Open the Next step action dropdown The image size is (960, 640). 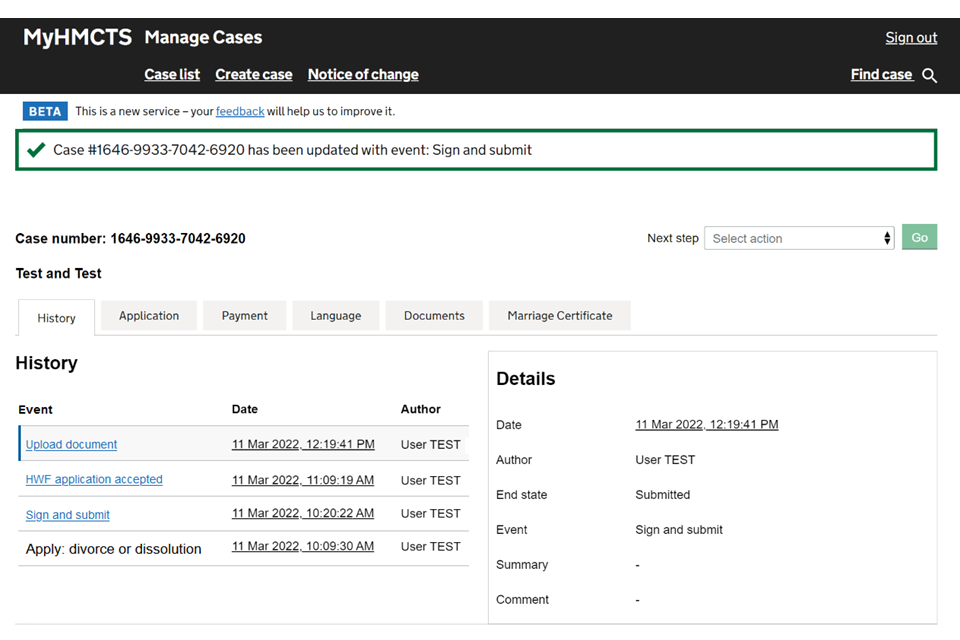pos(799,238)
